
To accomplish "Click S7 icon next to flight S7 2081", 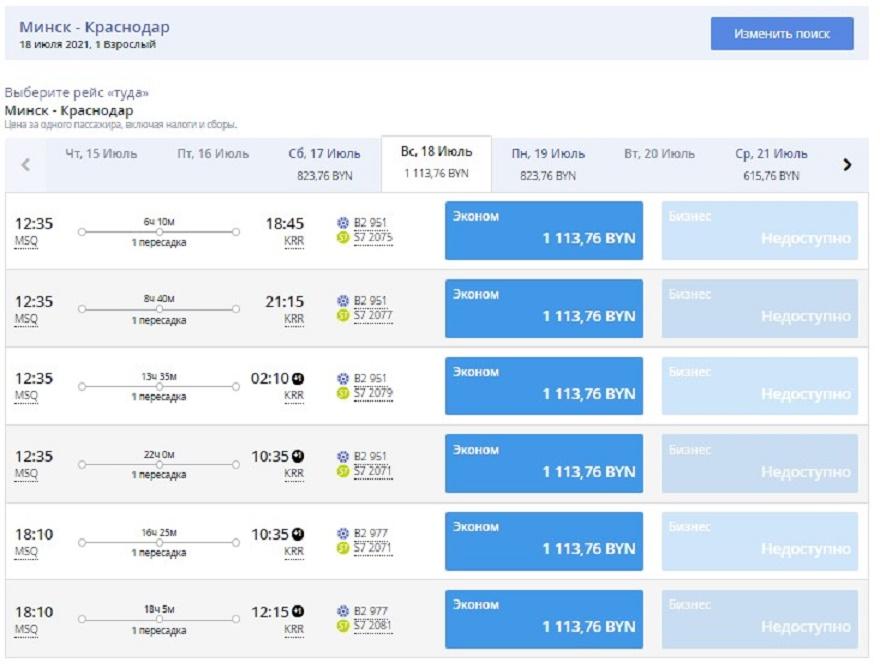I will (x=343, y=628).
